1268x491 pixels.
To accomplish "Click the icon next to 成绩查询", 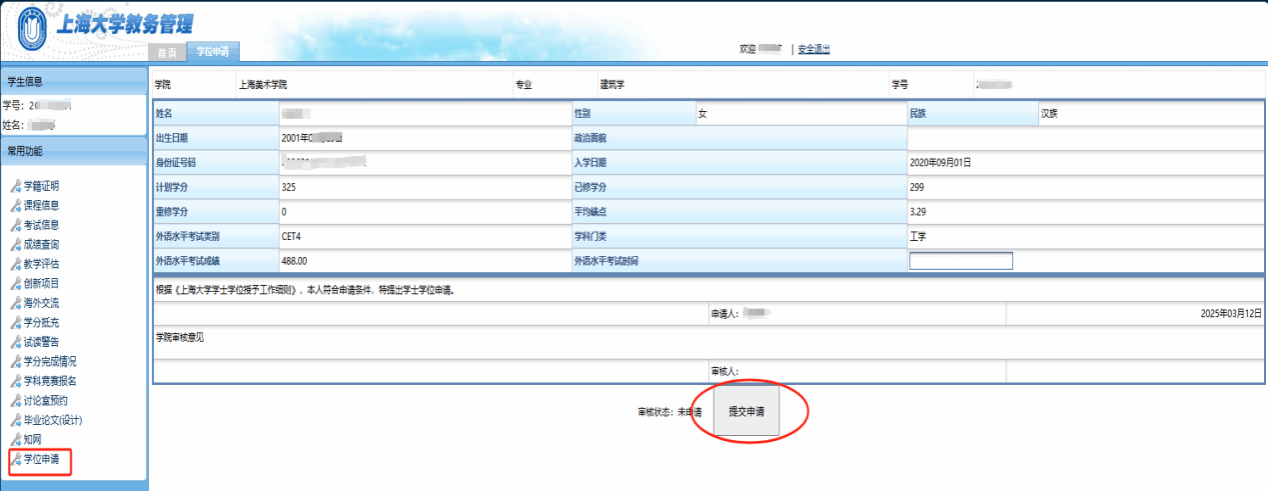I will tap(15, 244).
